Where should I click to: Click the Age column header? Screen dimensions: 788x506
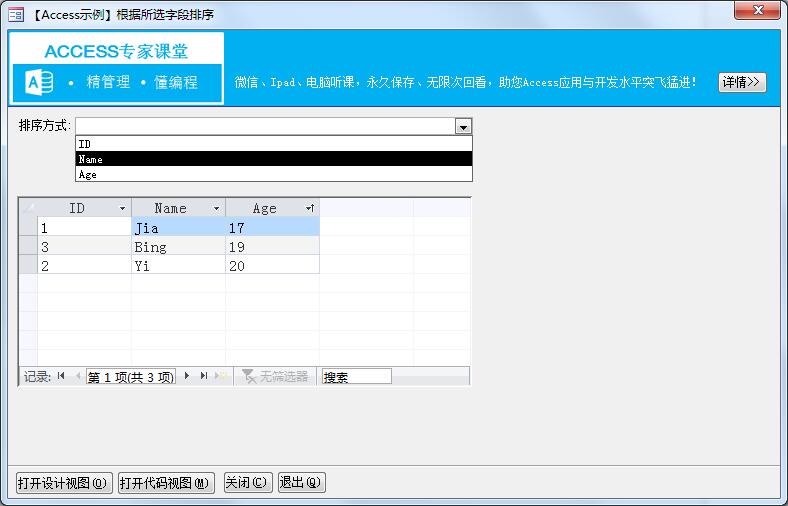point(272,208)
